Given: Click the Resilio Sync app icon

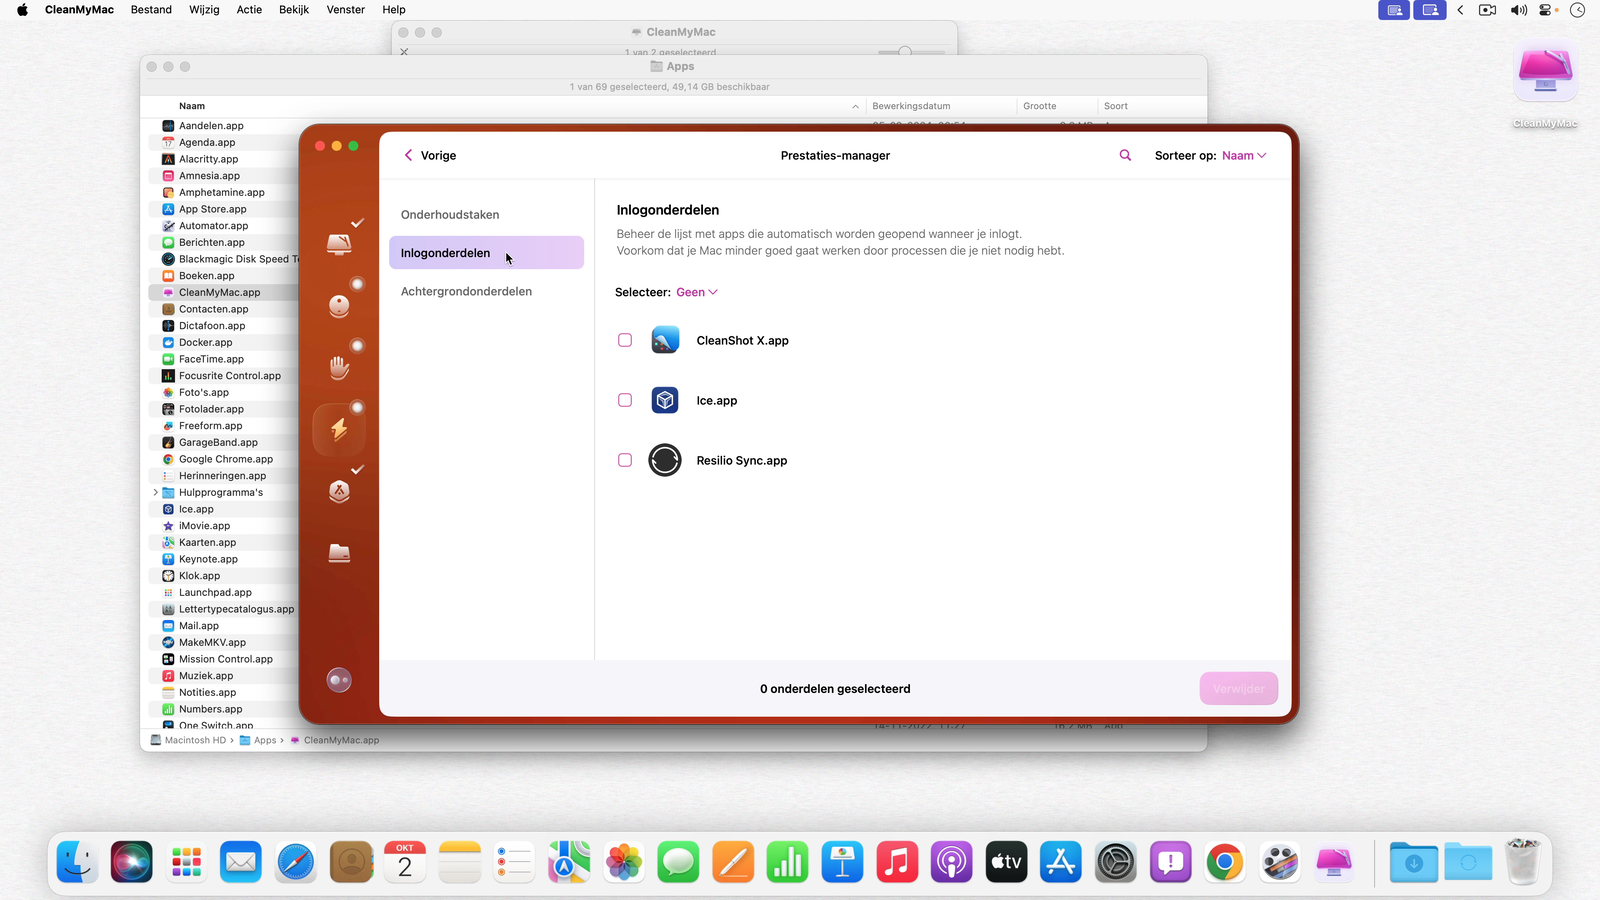Looking at the screenshot, I should 665,460.
